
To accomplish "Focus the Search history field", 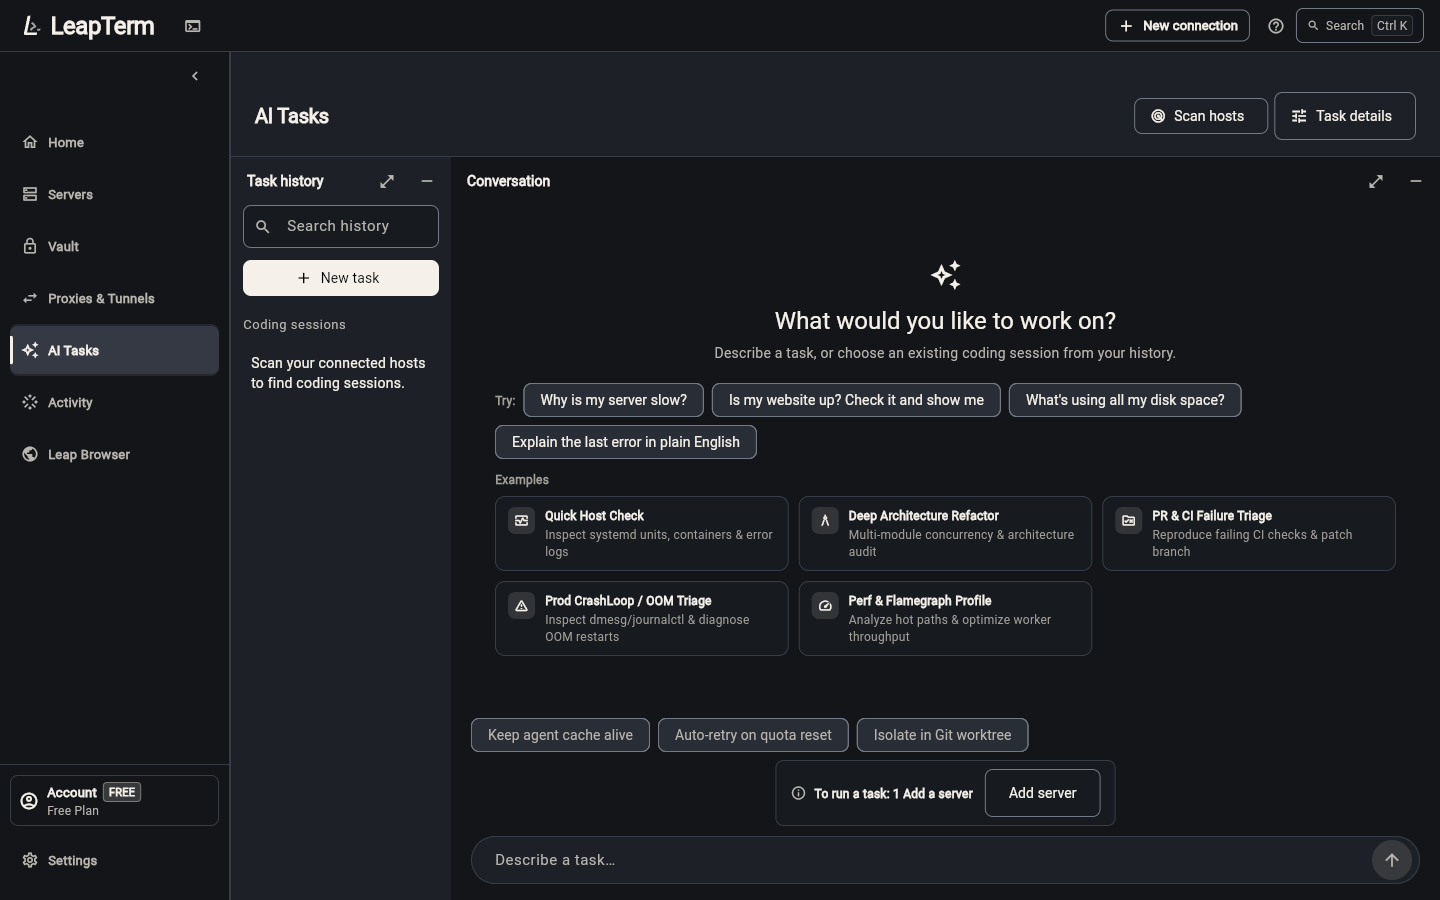I will [x=341, y=227].
